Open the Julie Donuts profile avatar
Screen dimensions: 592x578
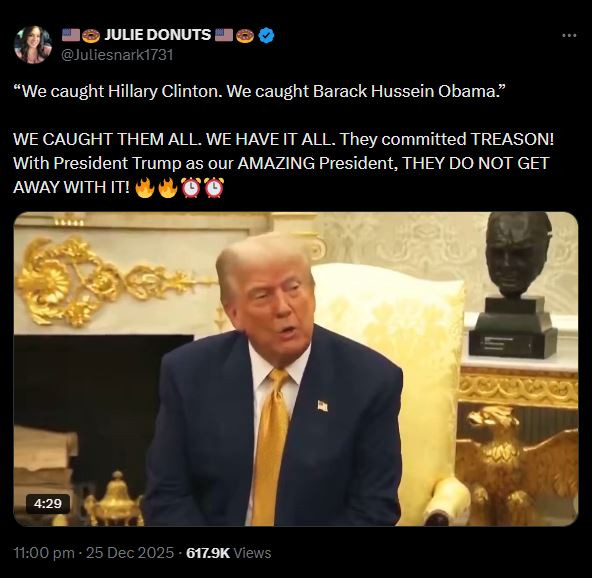coord(33,45)
